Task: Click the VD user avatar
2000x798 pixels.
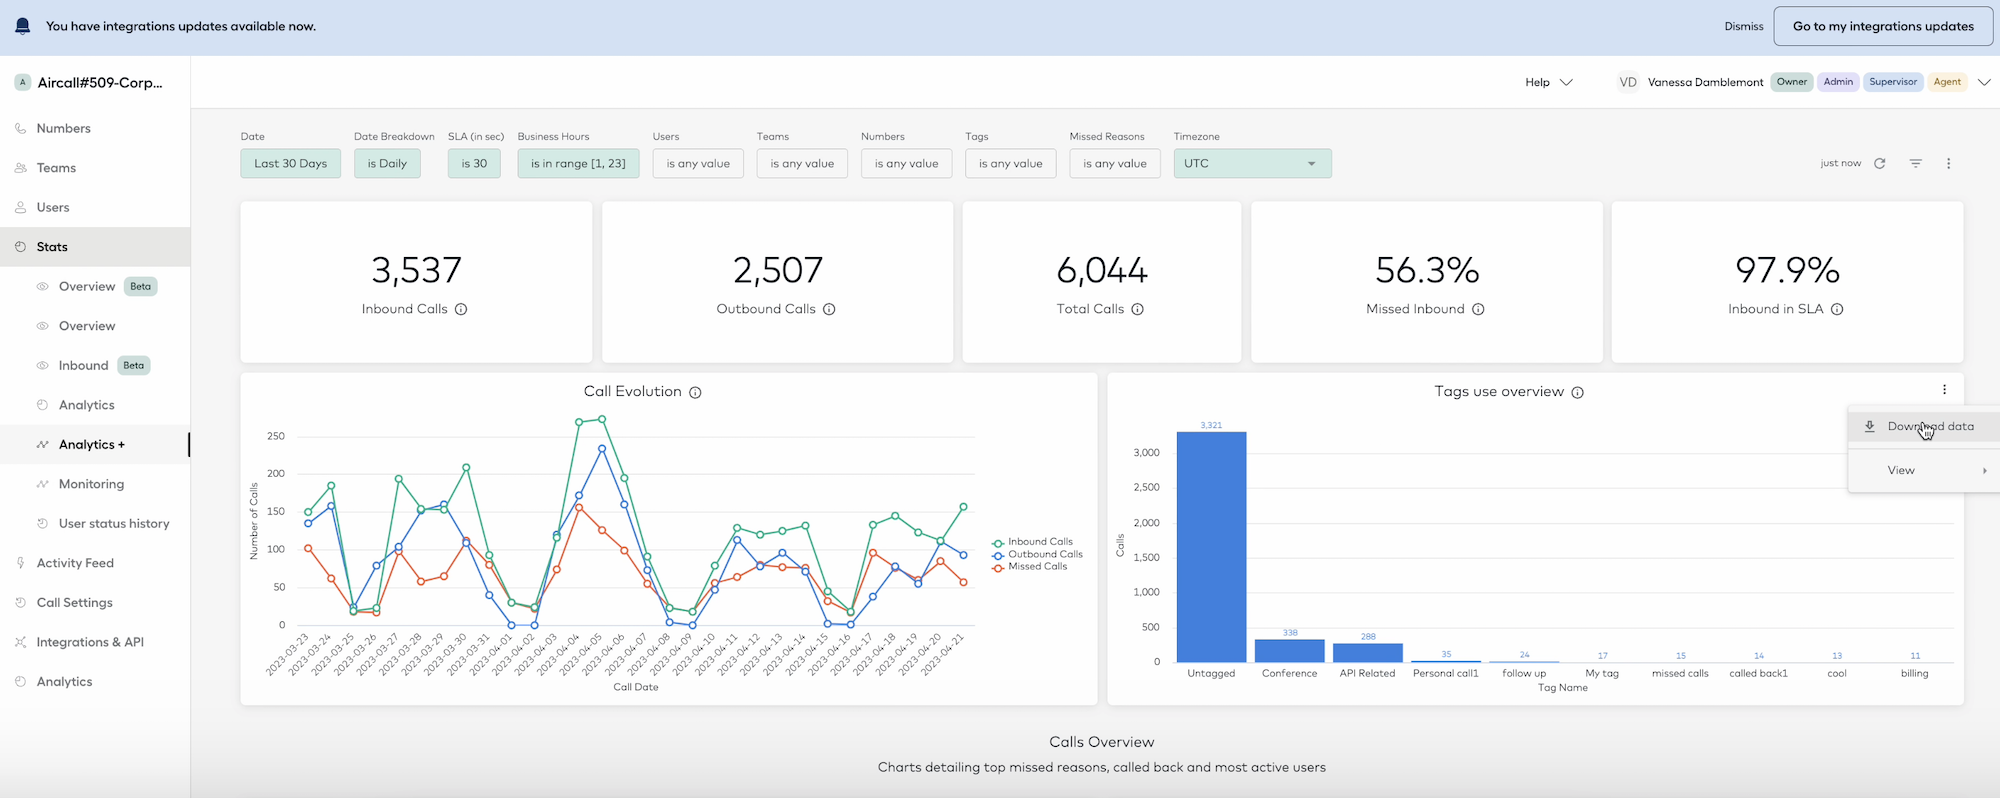Action: pos(1628,82)
